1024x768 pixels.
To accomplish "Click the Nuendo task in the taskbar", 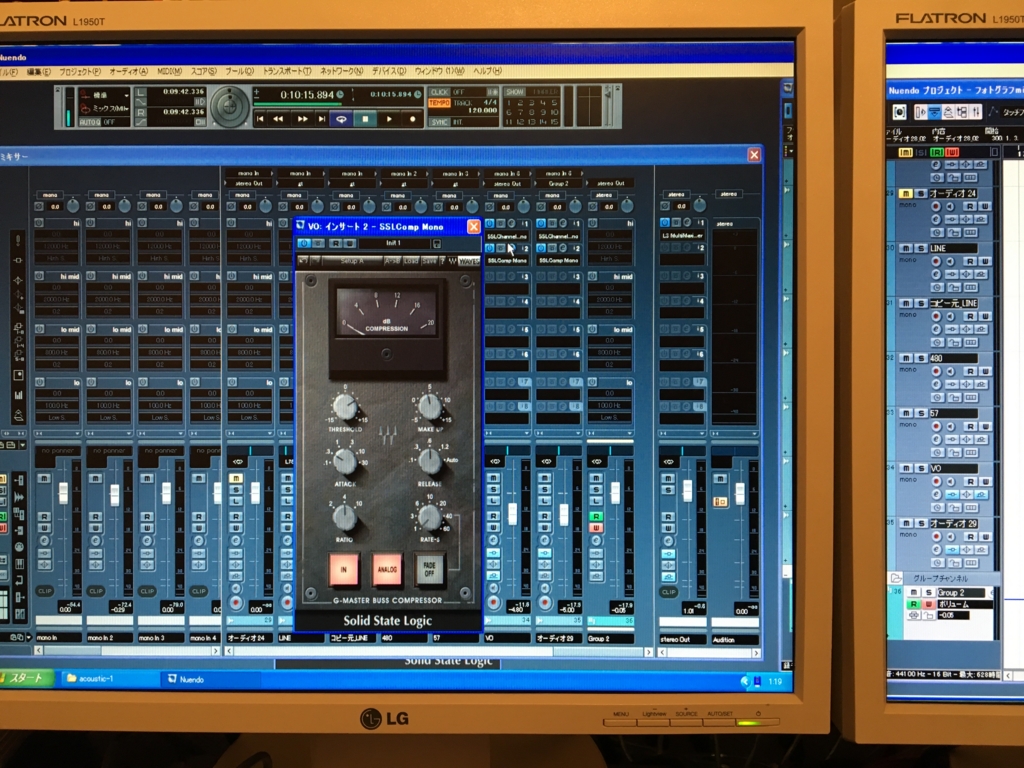I will point(209,679).
